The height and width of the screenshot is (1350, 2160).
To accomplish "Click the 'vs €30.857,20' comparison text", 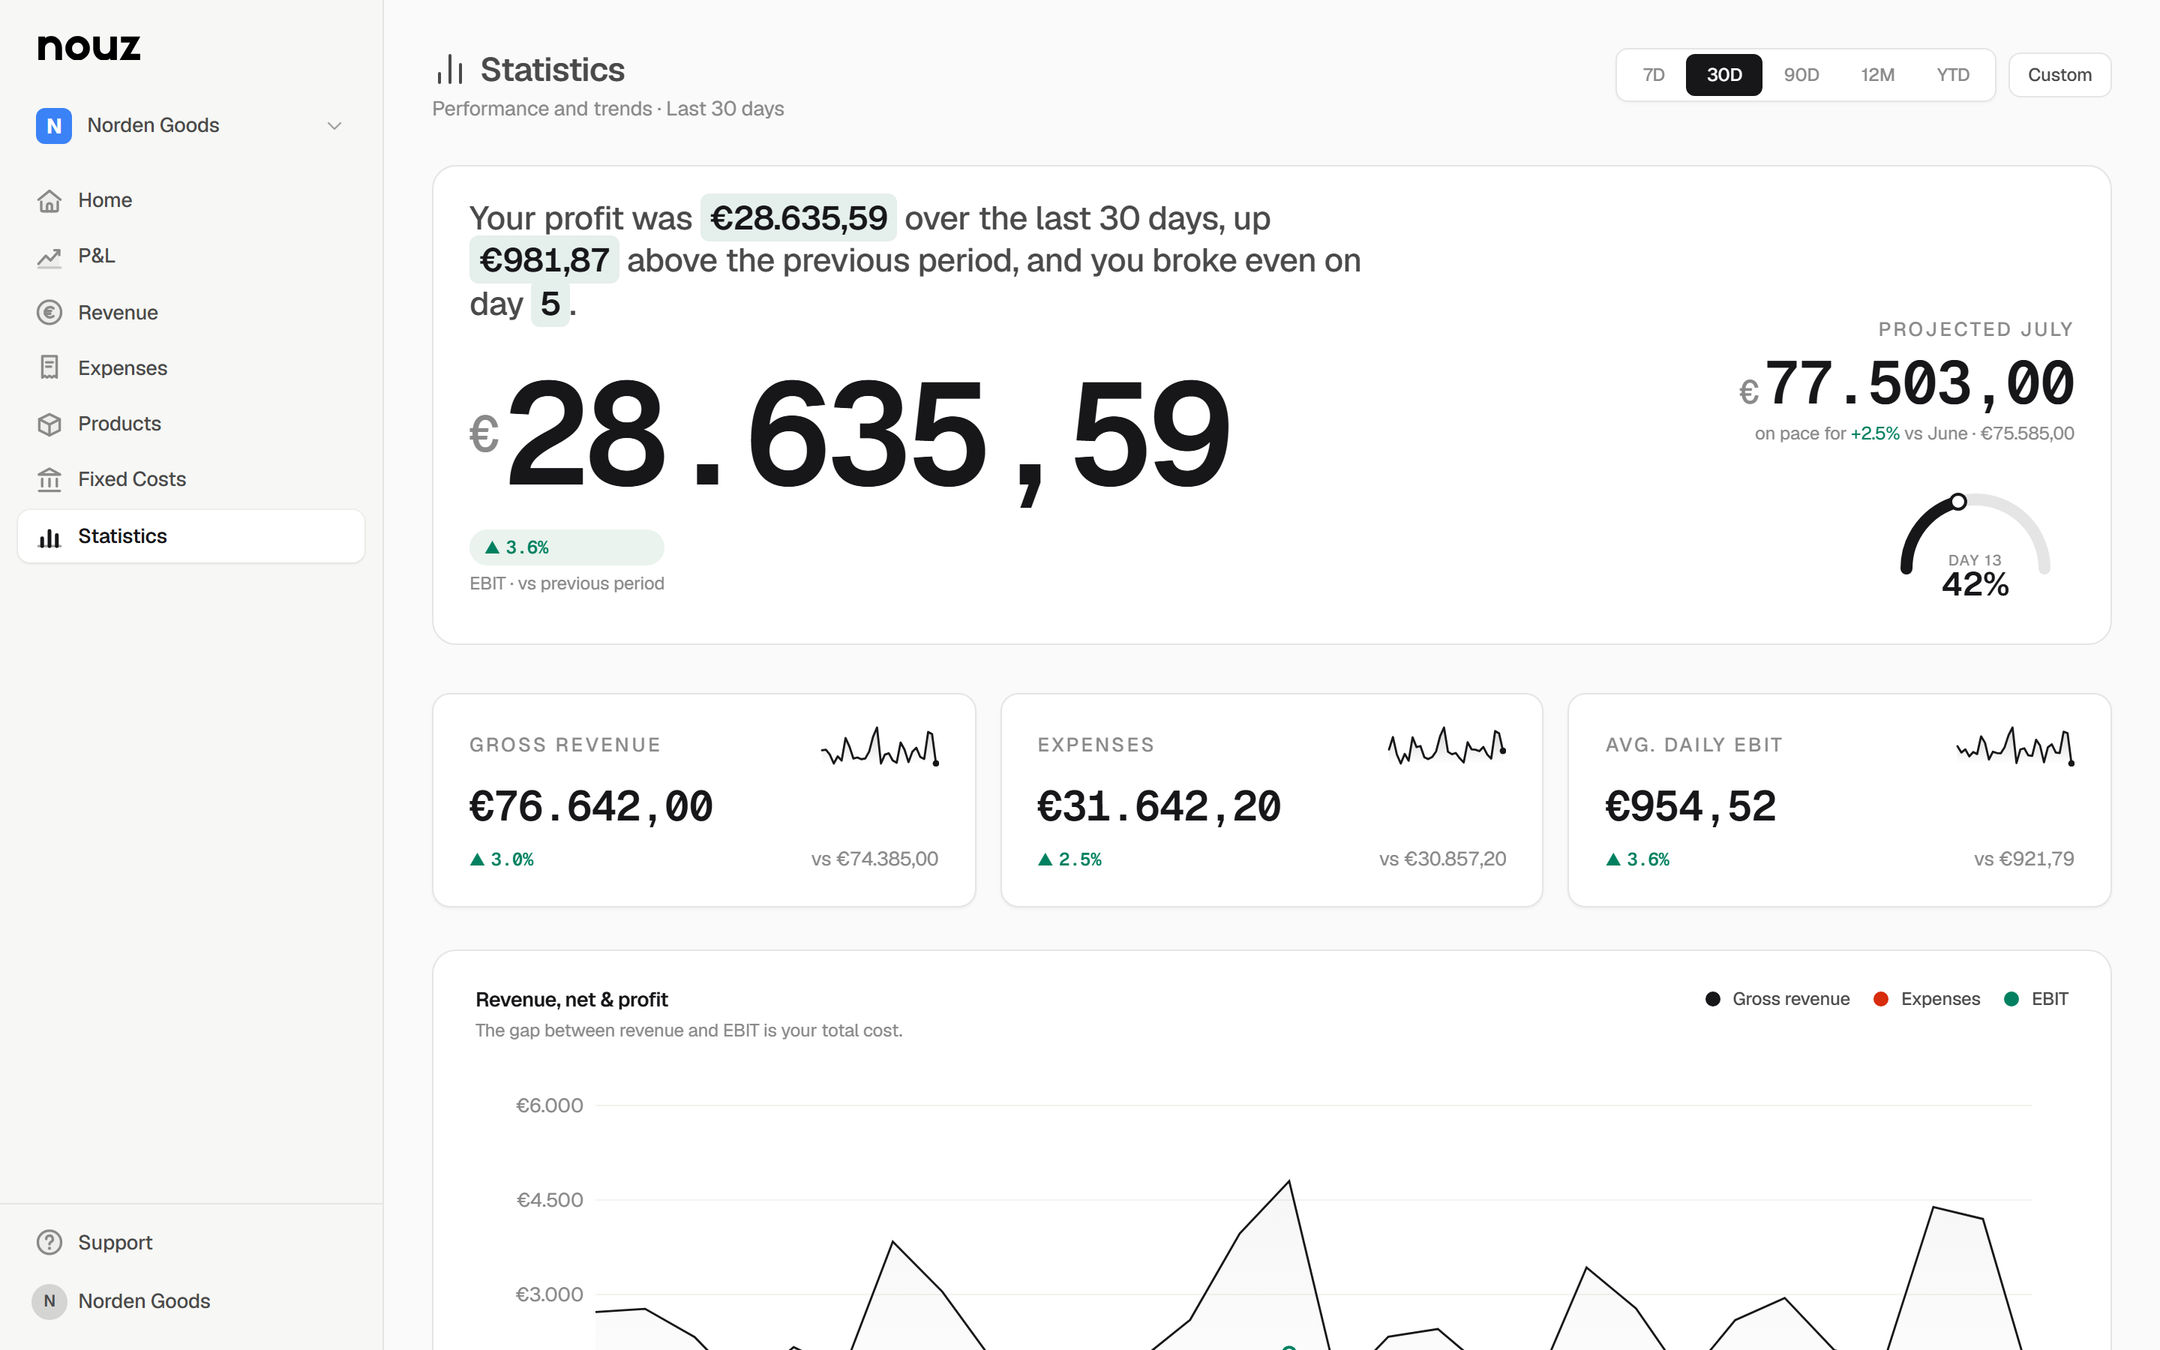I will [x=1443, y=859].
